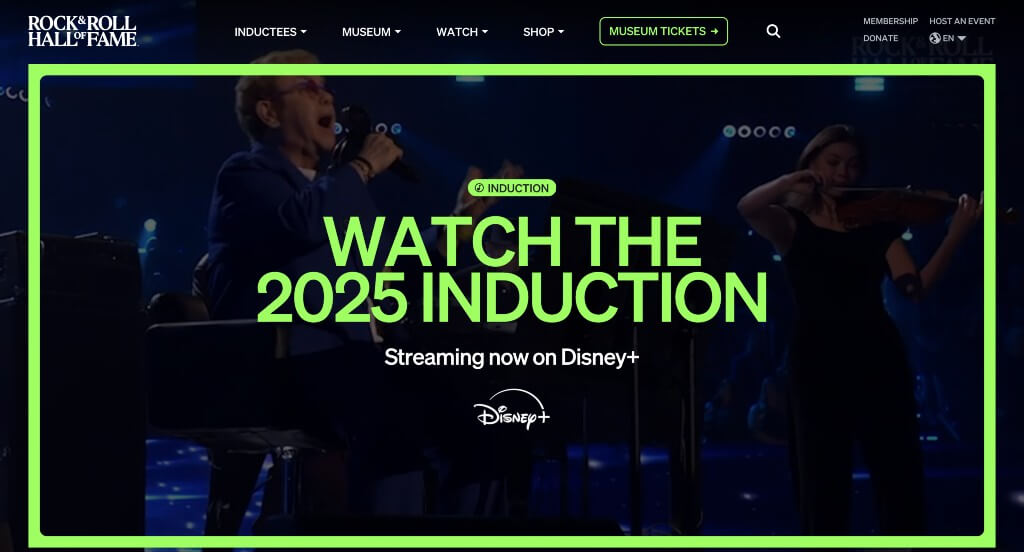This screenshot has height=552, width=1024.
Task: Click the Rock & Roll Hall of Fame logo
Action: 82,31
